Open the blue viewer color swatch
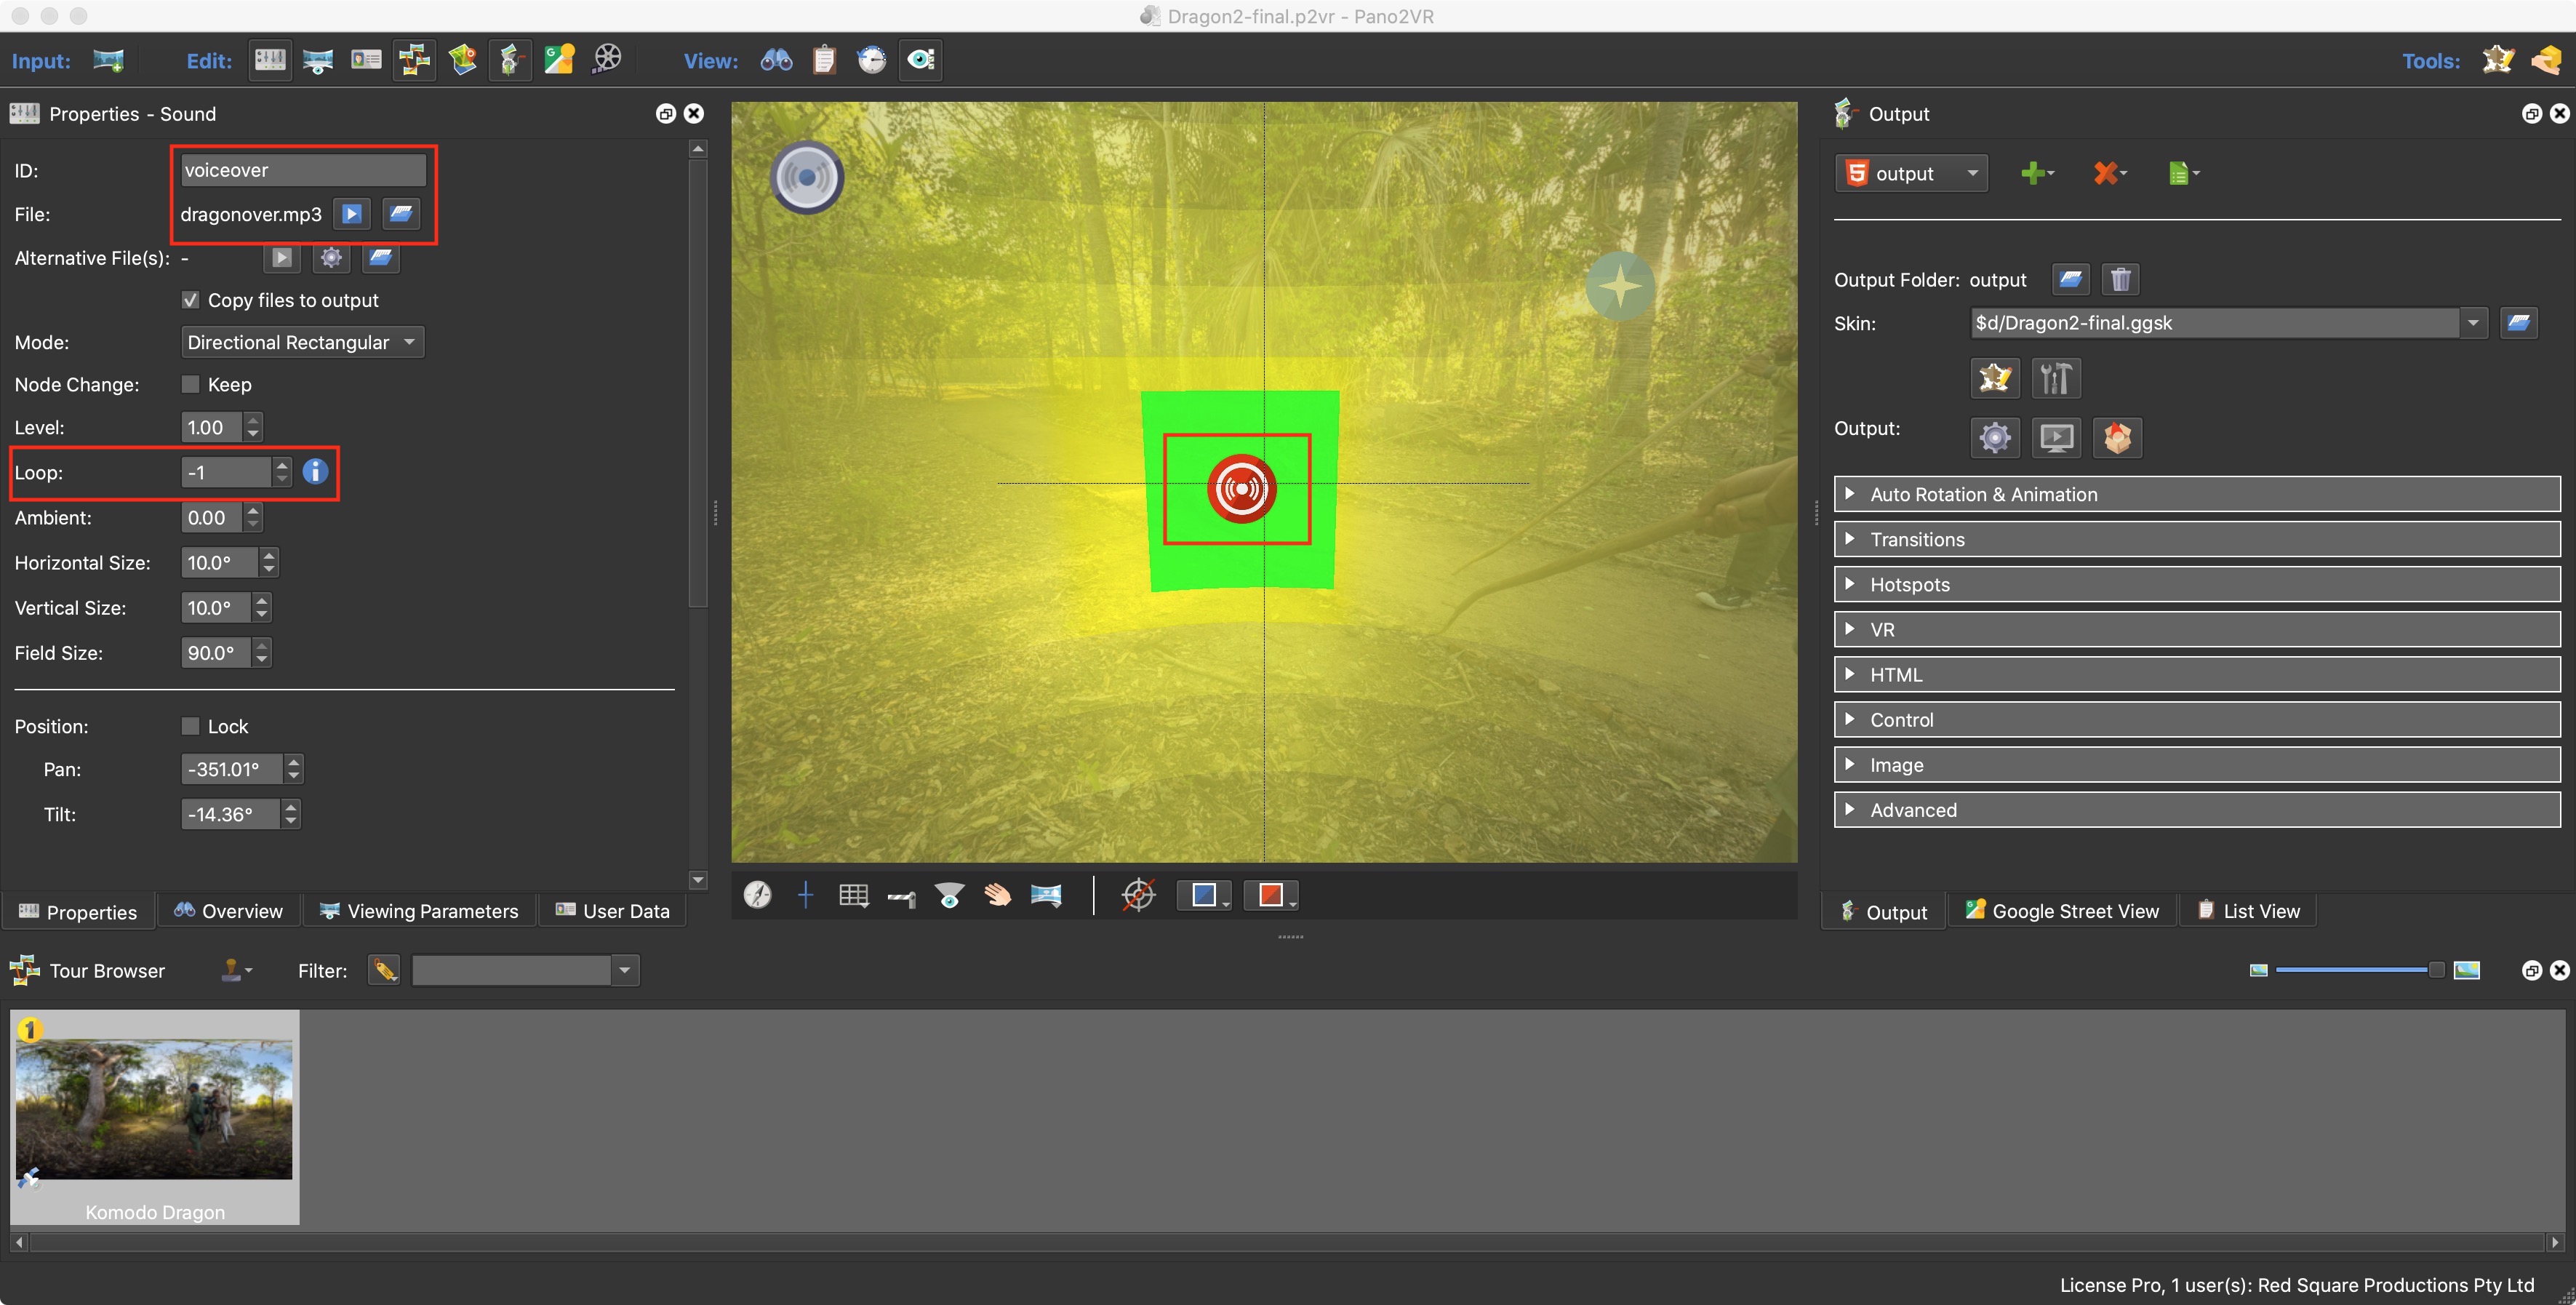The width and height of the screenshot is (2576, 1305). [x=1204, y=895]
